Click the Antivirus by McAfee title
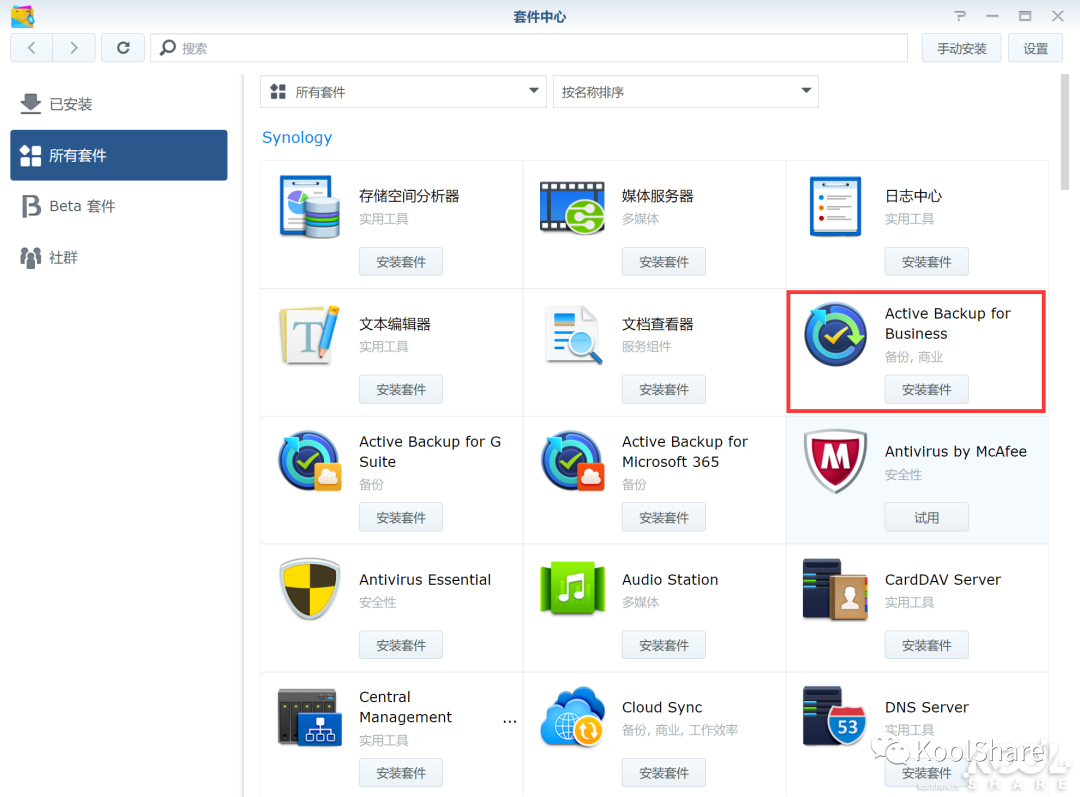 click(955, 451)
